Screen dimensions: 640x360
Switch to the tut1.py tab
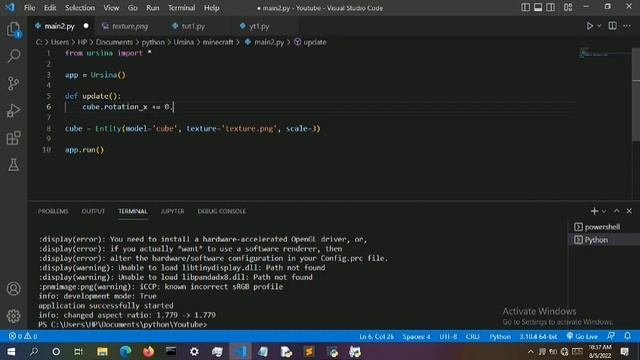[193, 26]
